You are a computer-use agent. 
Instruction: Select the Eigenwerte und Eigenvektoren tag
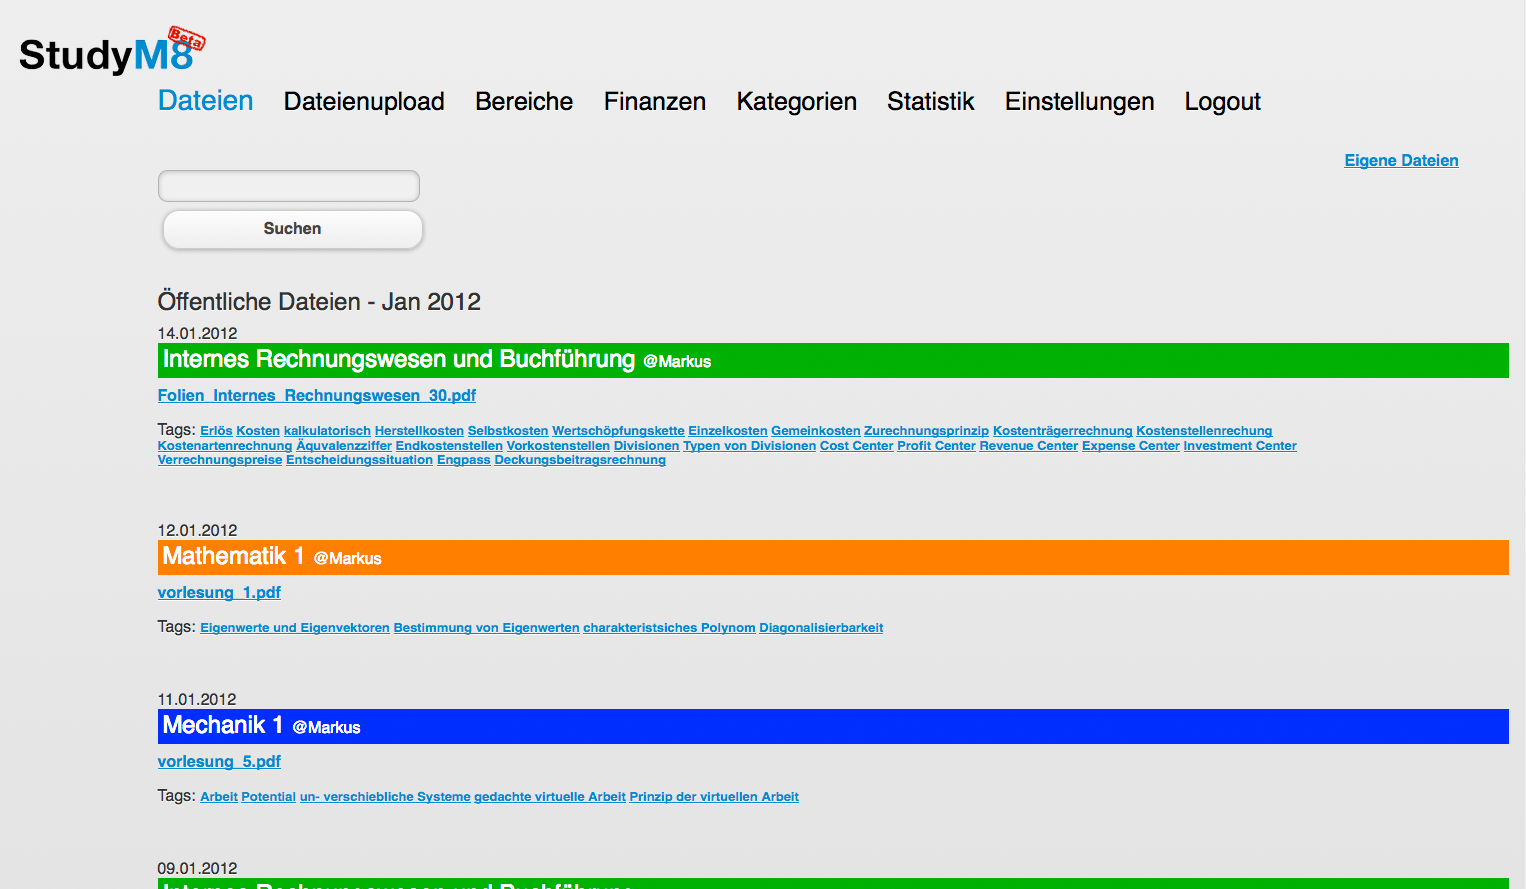click(294, 627)
